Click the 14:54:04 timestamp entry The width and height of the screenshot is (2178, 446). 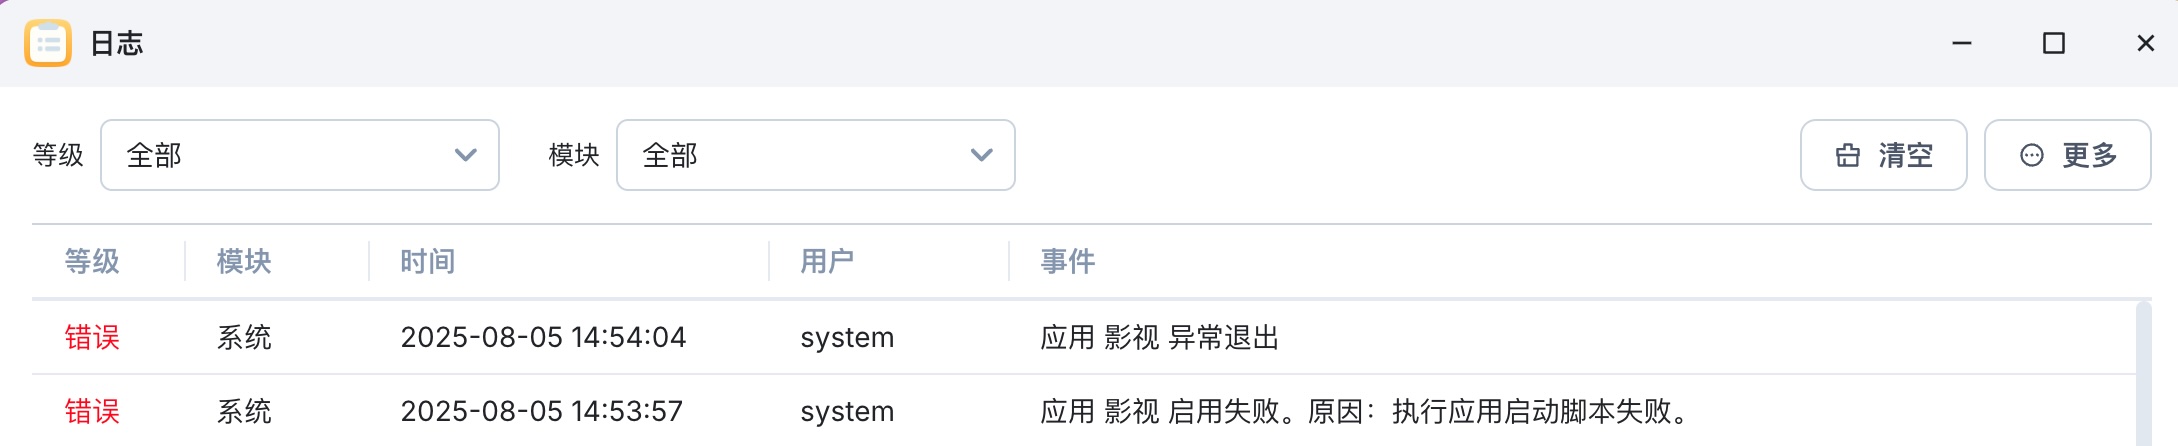coord(543,337)
